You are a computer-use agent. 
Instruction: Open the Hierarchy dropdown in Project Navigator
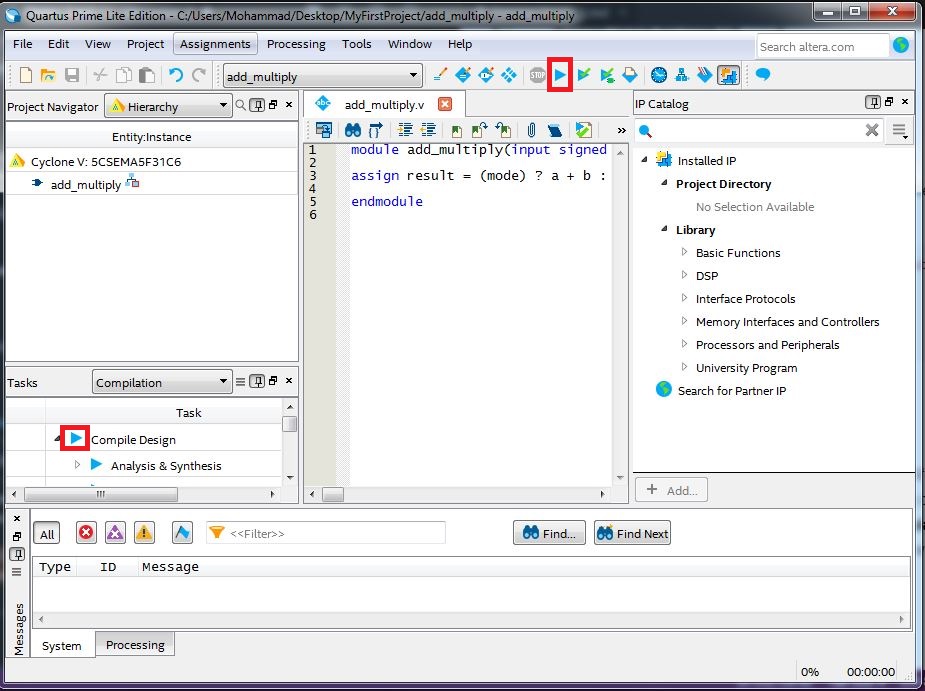[x=168, y=106]
